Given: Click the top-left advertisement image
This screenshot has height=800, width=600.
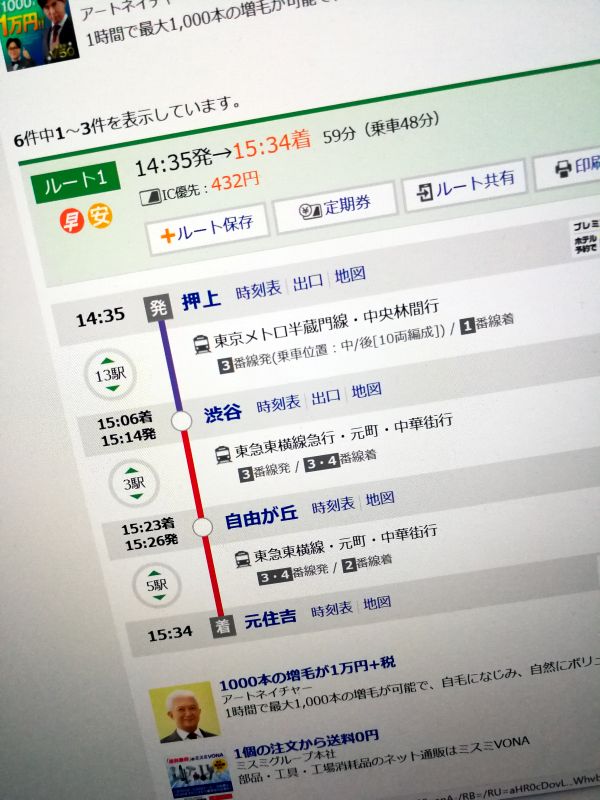Looking at the screenshot, I should pos(38,32).
